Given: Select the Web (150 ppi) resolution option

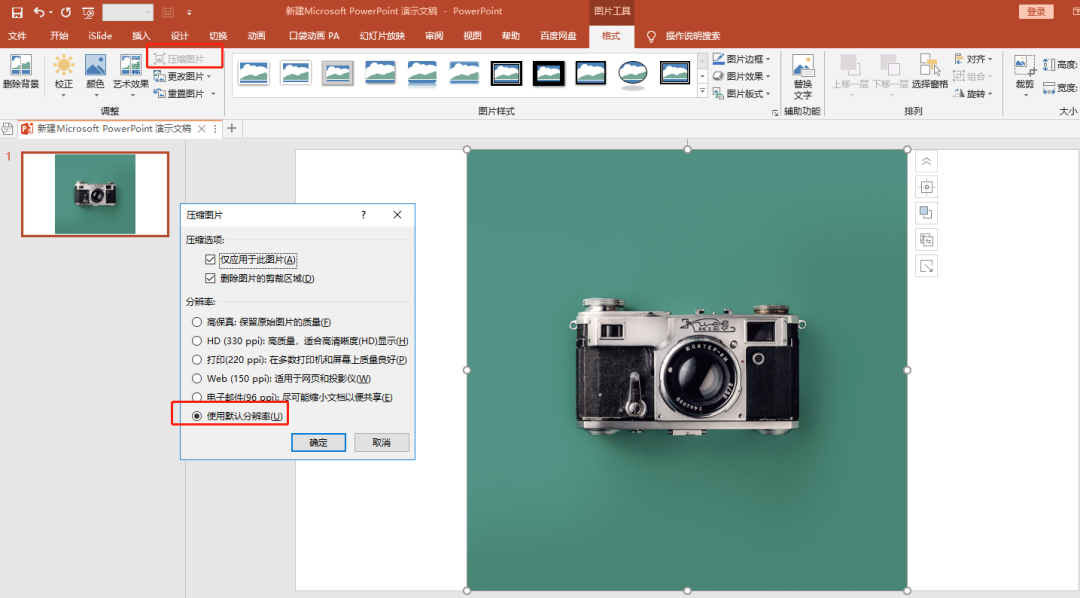Looking at the screenshot, I should tap(196, 379).
